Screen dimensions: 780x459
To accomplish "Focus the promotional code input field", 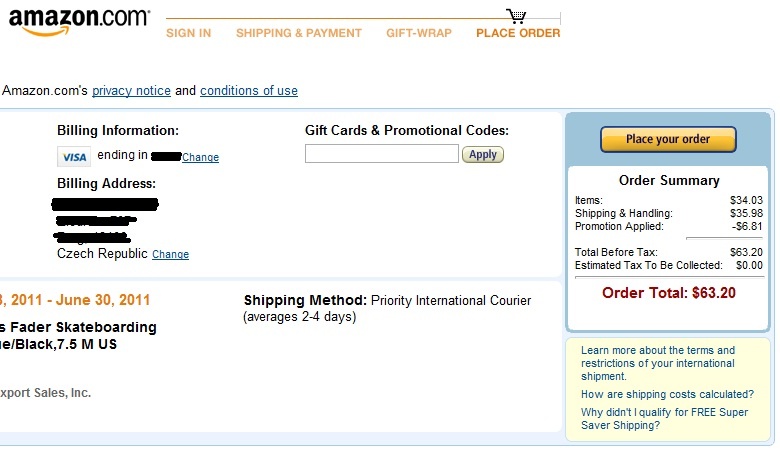I will click(x=381, y=154).
